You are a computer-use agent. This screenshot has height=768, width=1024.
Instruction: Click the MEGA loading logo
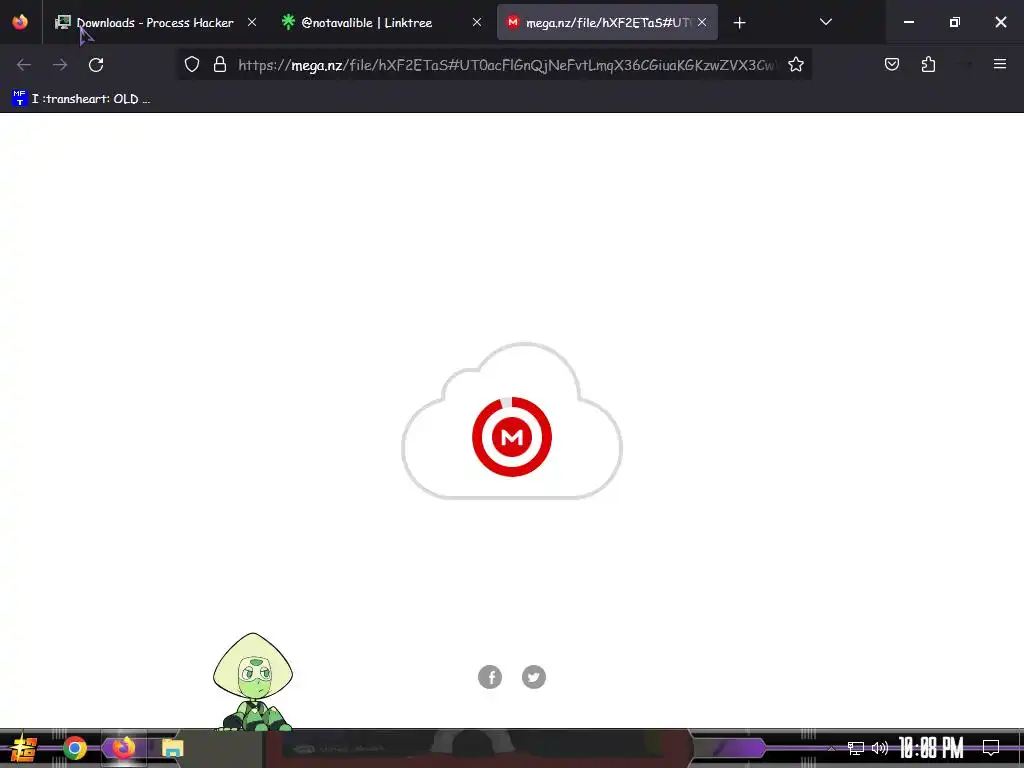coord(512,436)
